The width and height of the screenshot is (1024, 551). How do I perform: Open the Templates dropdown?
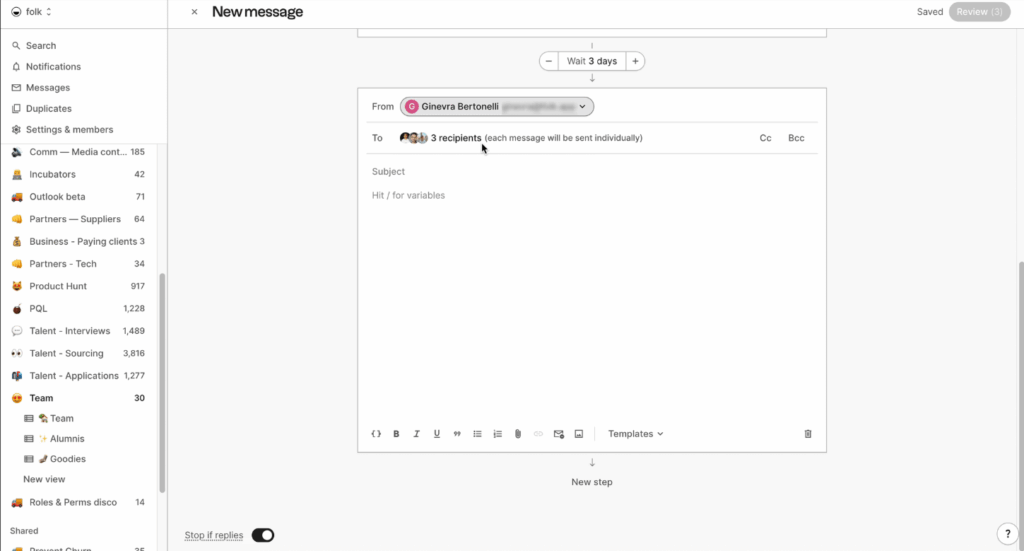[x=635, y=434]
